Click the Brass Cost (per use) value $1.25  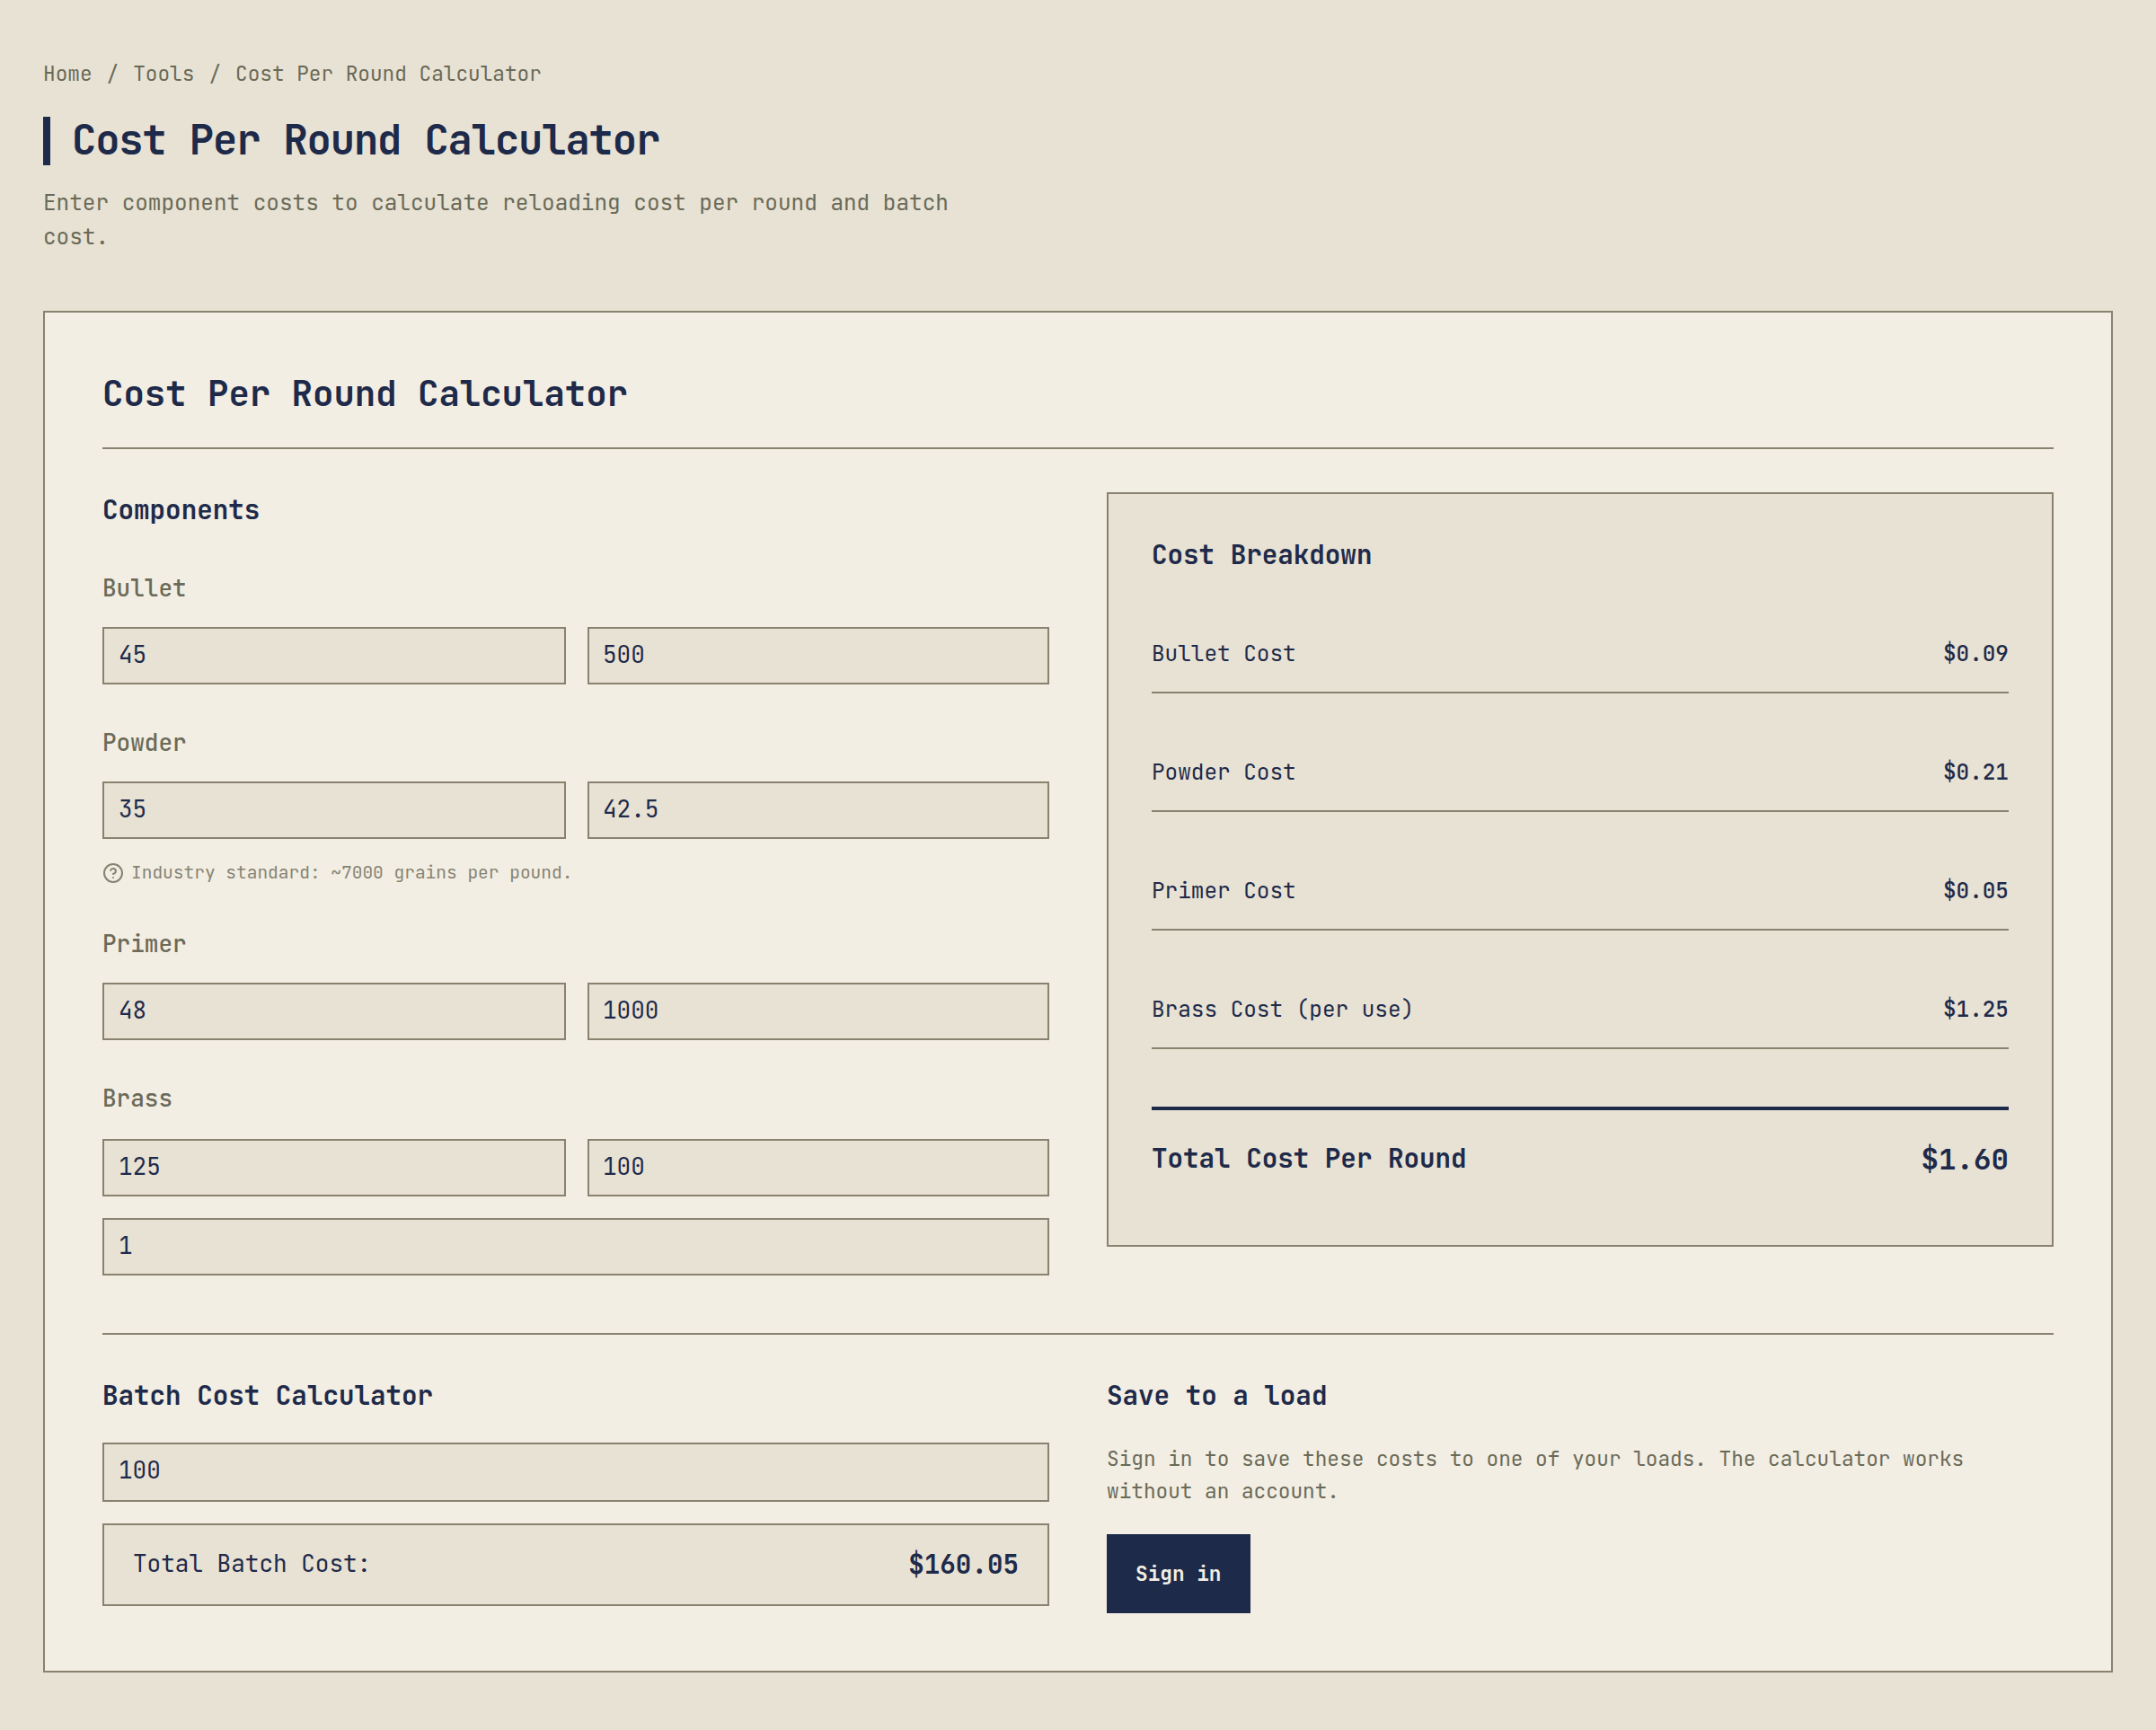point(1975,1009)
